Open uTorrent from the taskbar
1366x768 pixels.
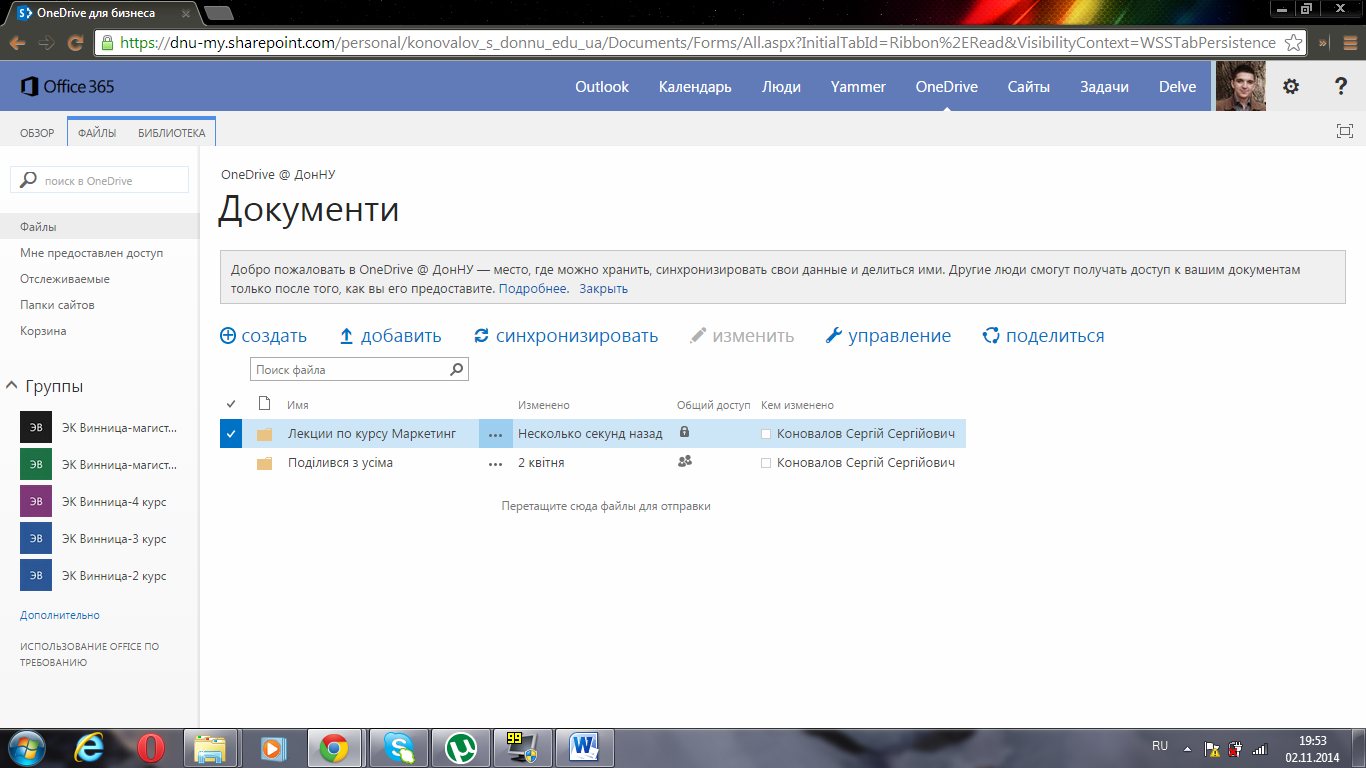click(460, 748)
